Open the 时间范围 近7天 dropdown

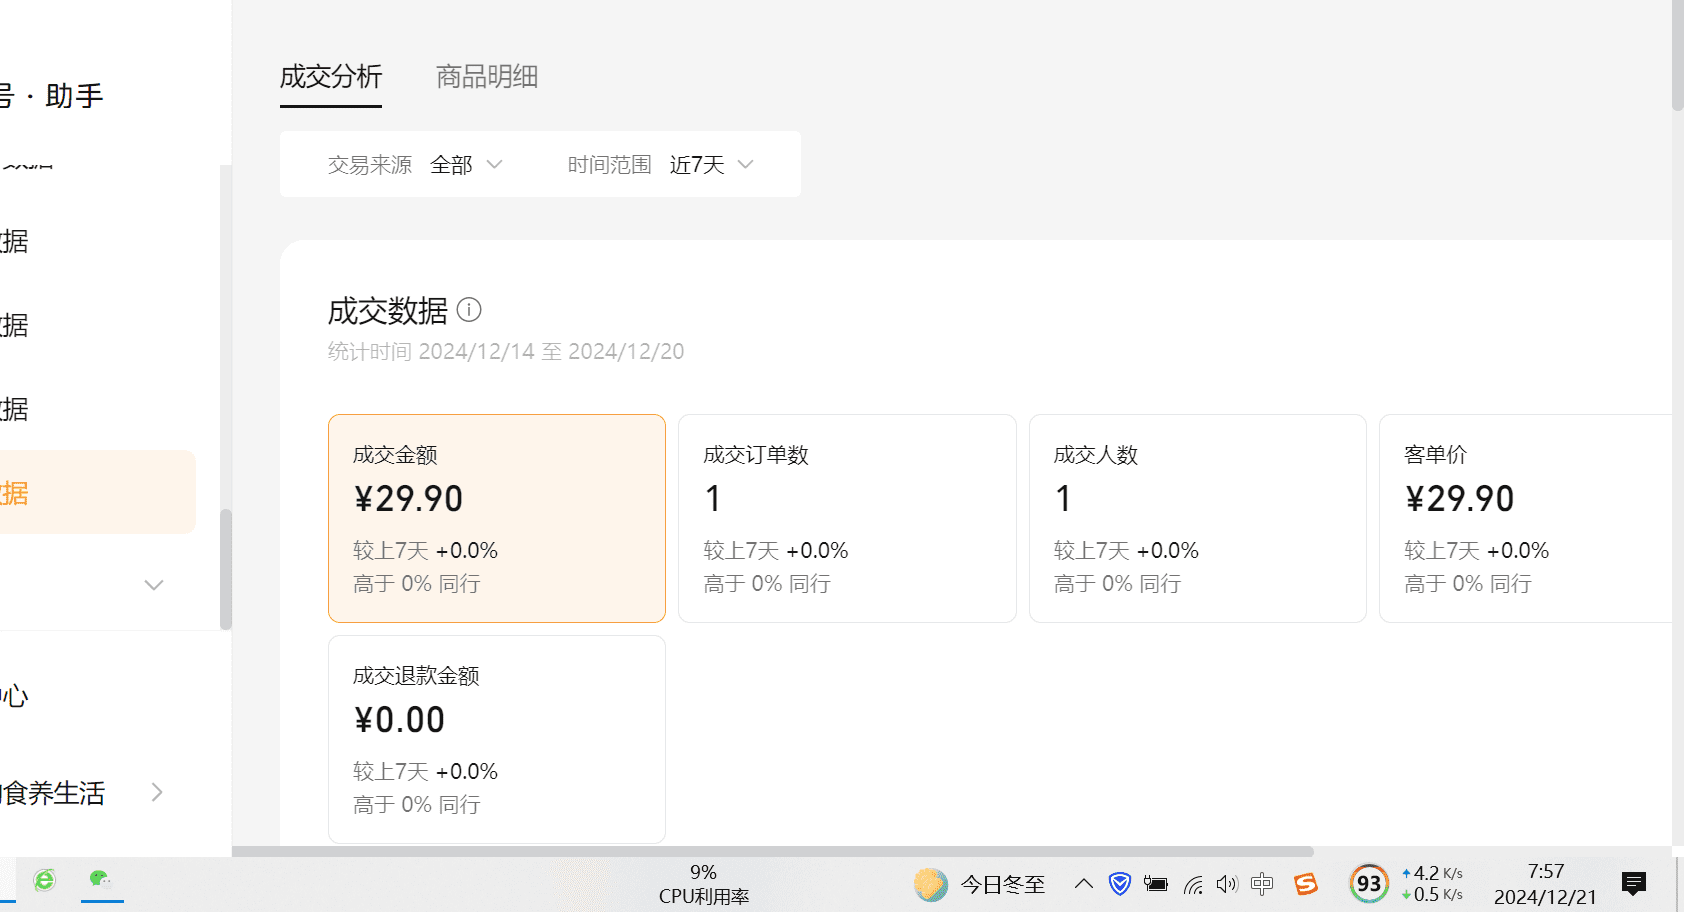point(711,164)
